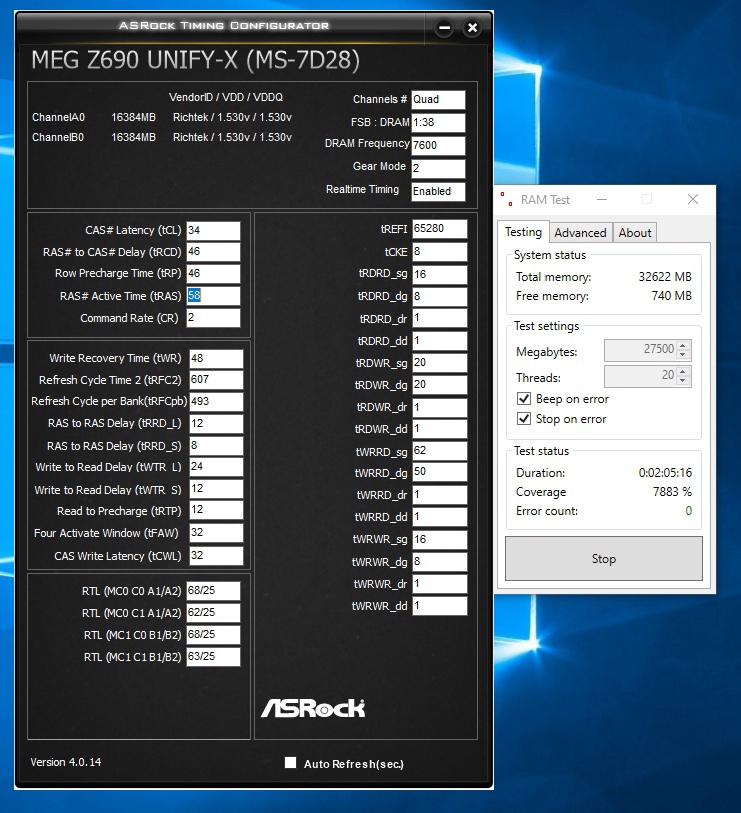741x813 pixels.
Task: Click the Coverage value 7883 %
Action: click(672, 492)
